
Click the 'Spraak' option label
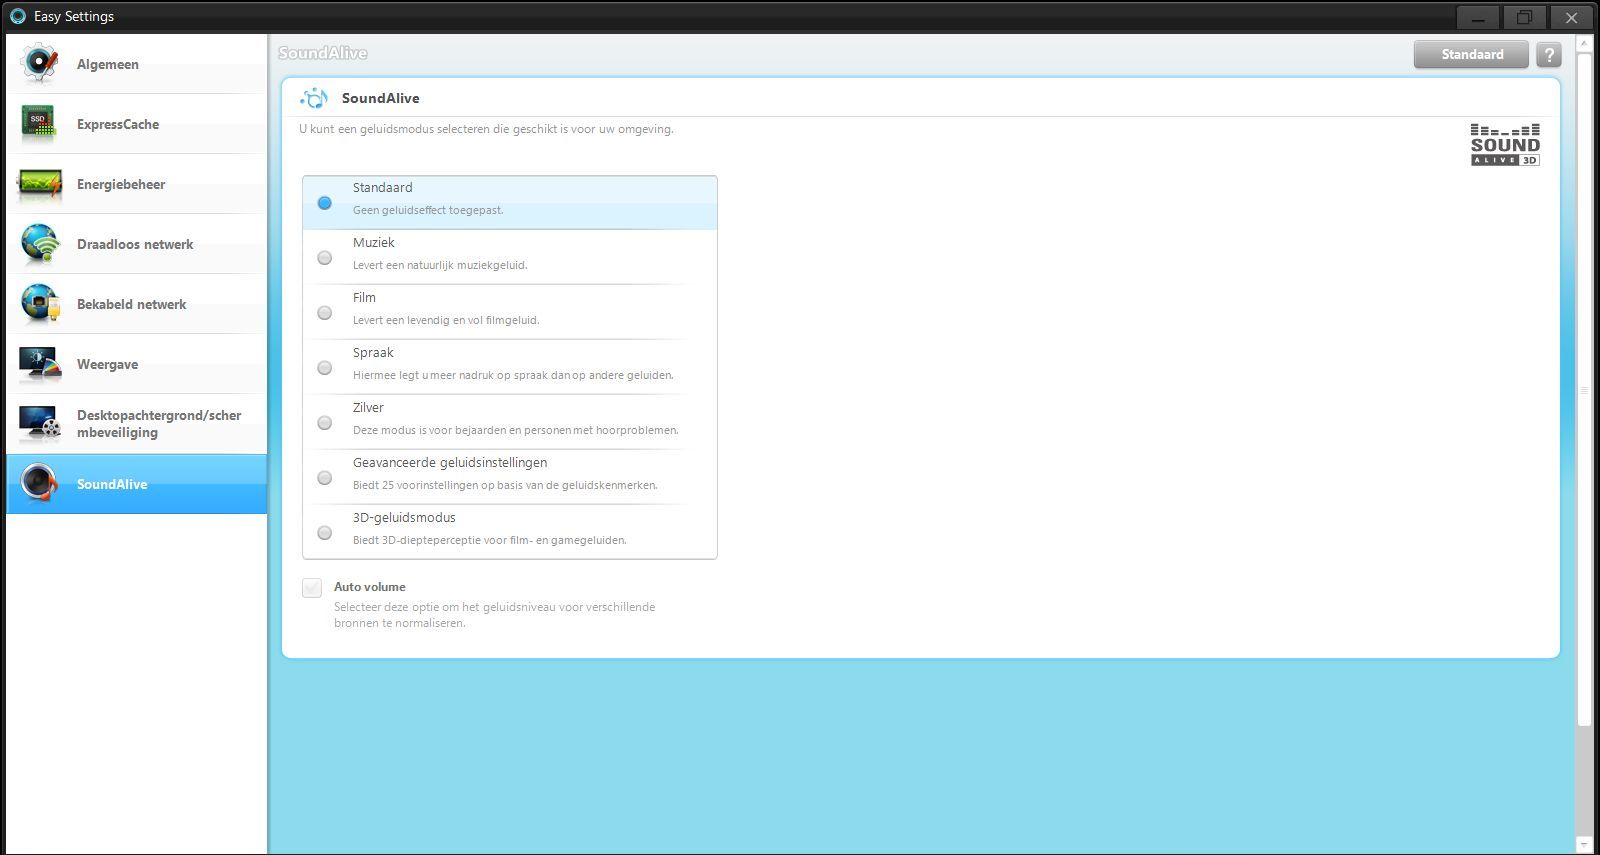click(373, 352)
